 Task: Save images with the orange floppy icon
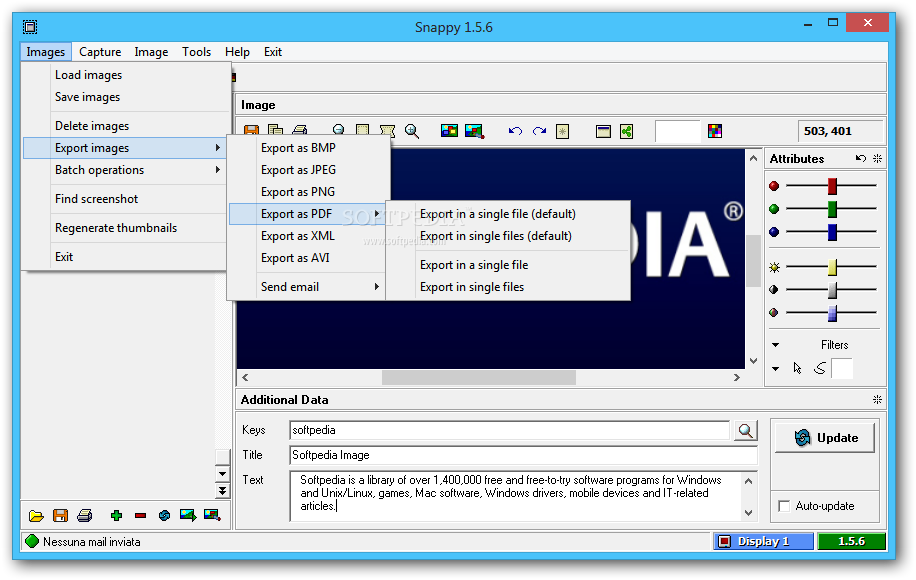(60, 515)
